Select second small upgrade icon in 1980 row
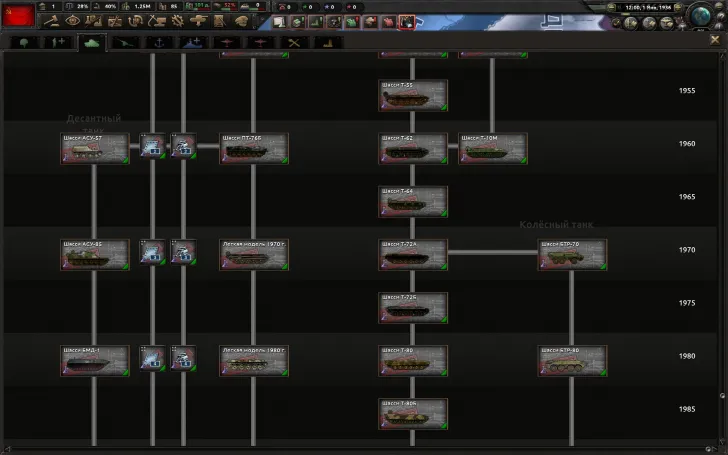This screenshot has width=728, height=455. pos(183,358)
